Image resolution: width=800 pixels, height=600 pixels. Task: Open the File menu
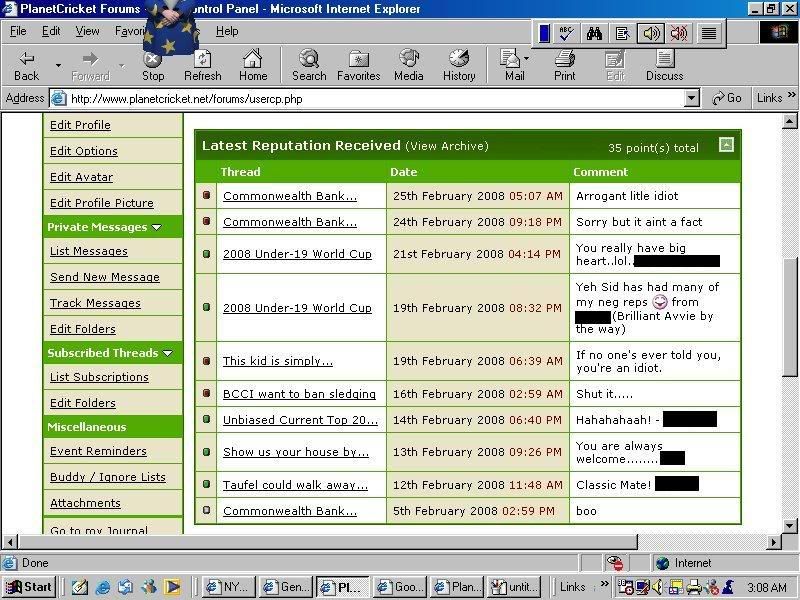point(18,31)
